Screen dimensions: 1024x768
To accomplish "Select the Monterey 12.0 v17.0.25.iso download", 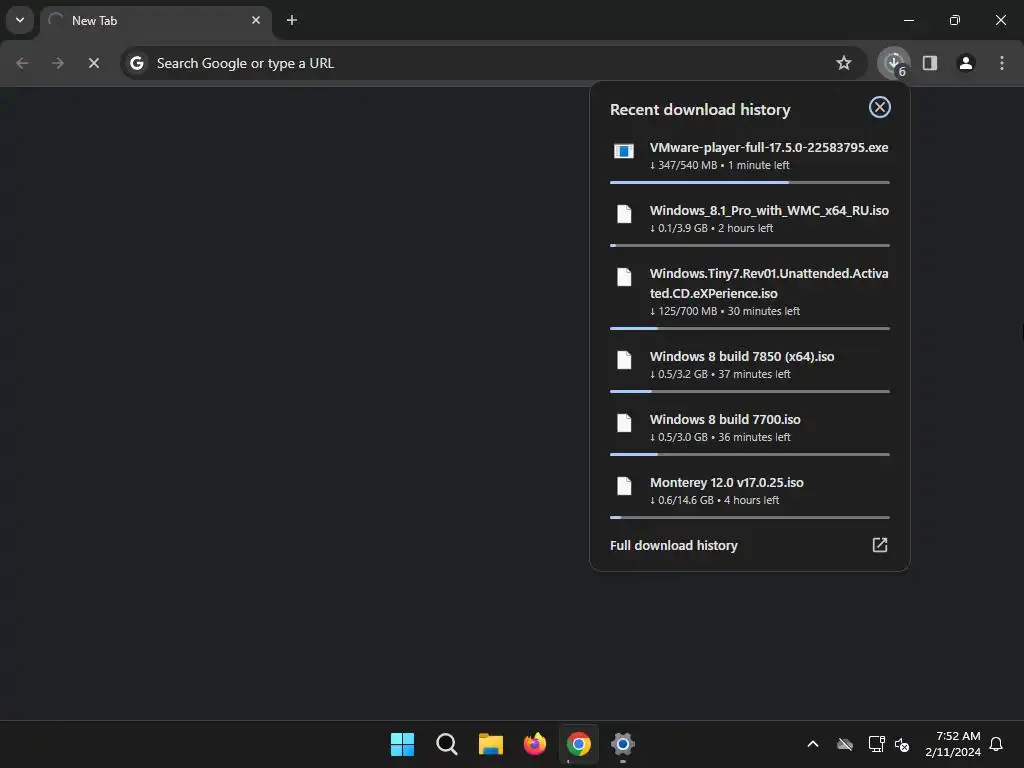I will tap(726, 483).
